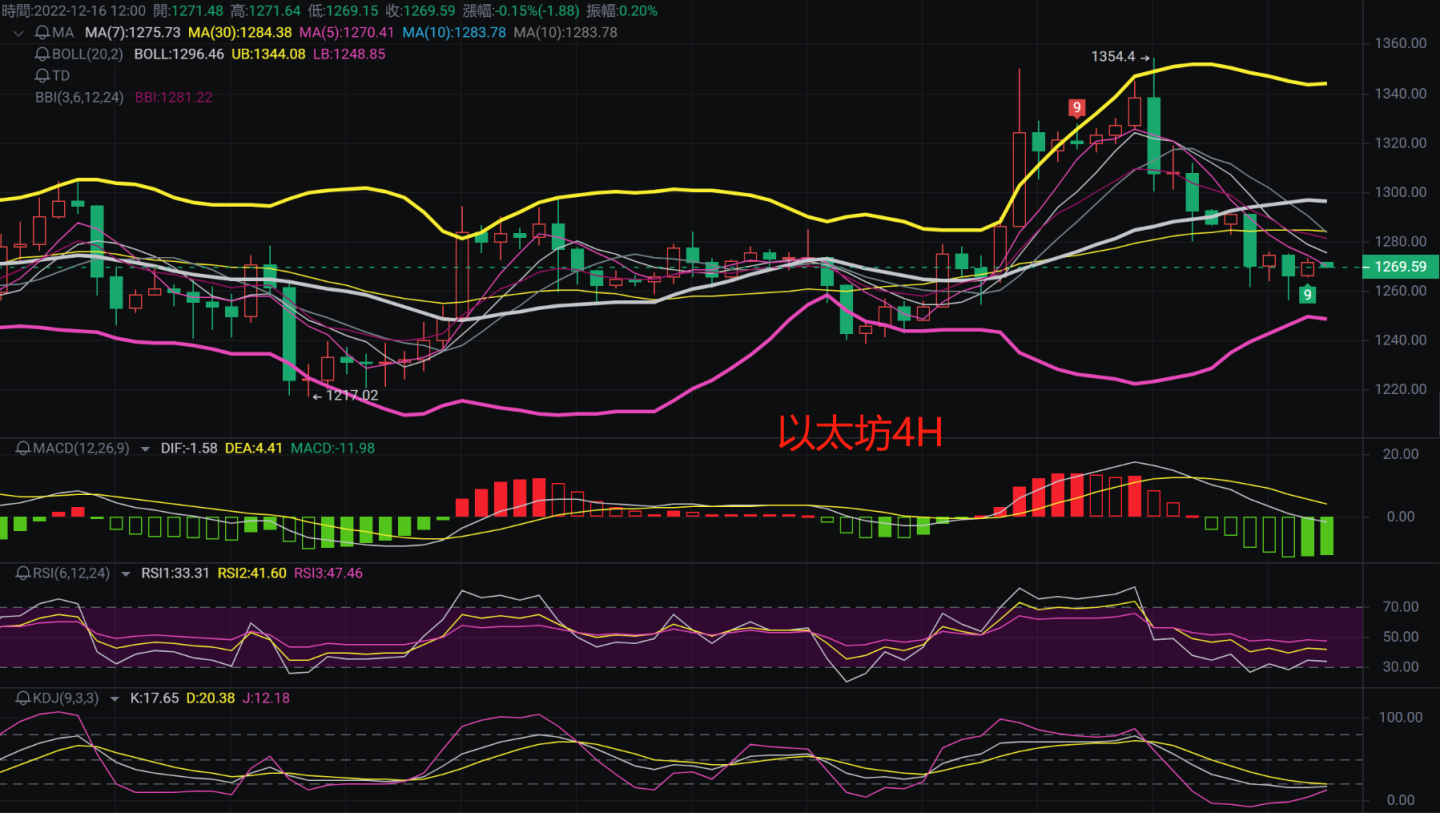Select the RSI(6,12,24) panel header
The height and width of the screenshot is (813, 1440).
tap(72, 573)
